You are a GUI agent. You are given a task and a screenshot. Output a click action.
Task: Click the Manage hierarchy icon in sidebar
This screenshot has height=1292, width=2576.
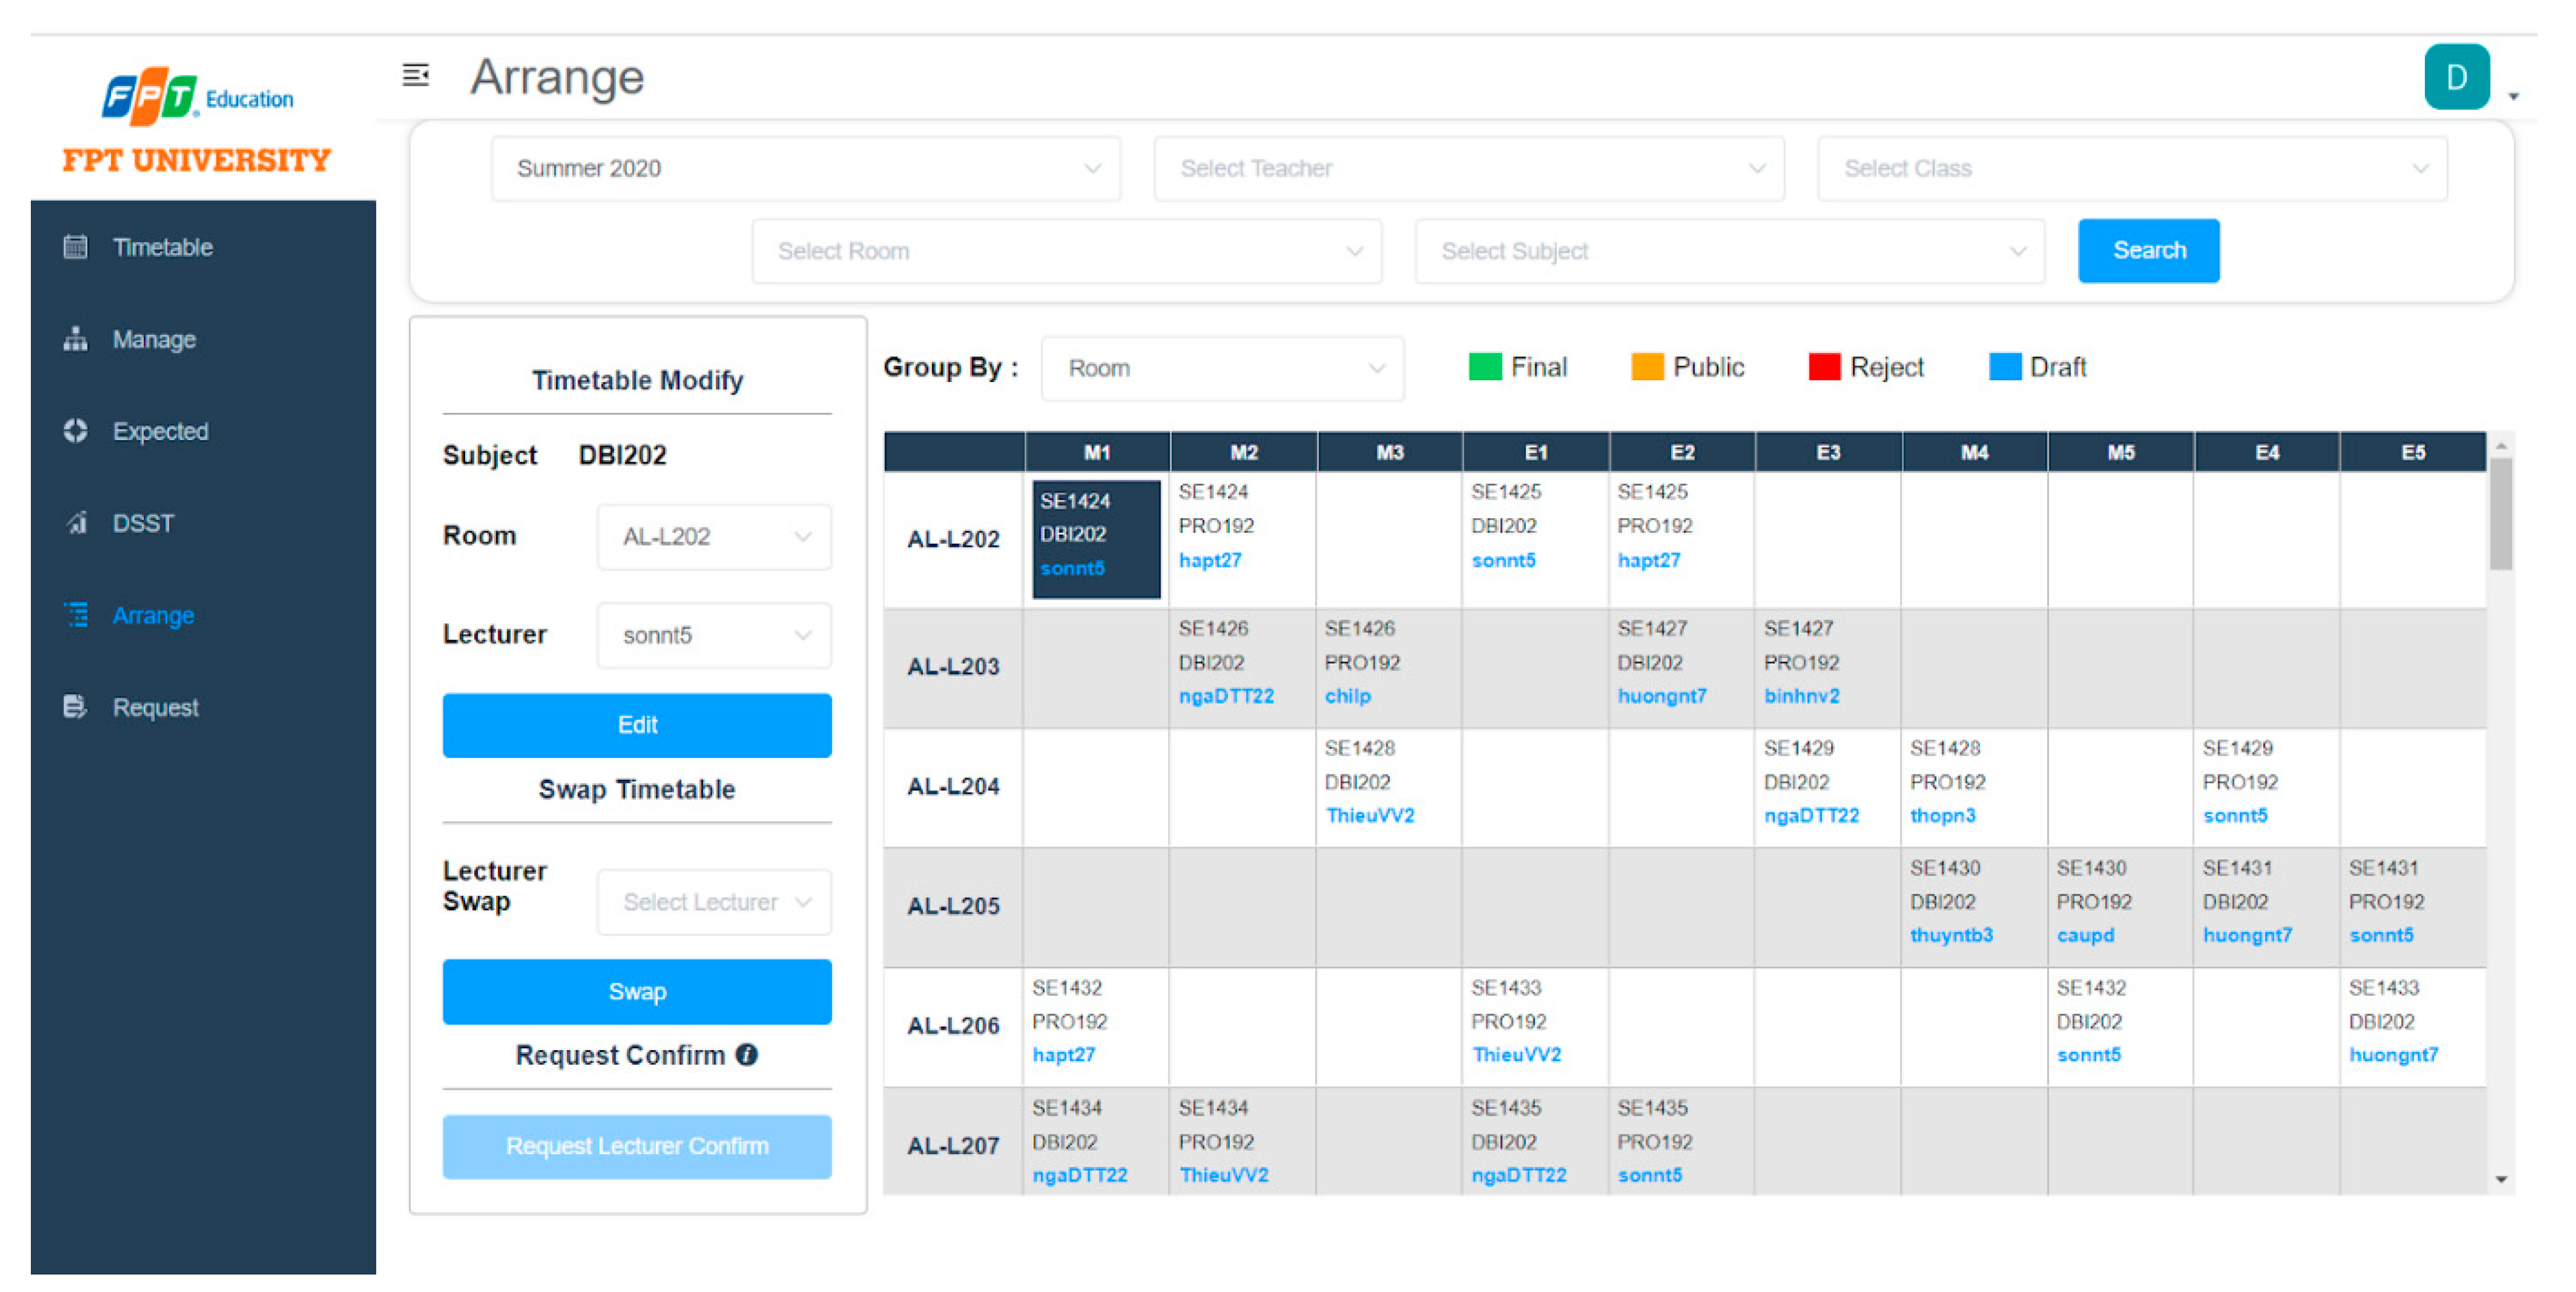click(x=75, y=339)
